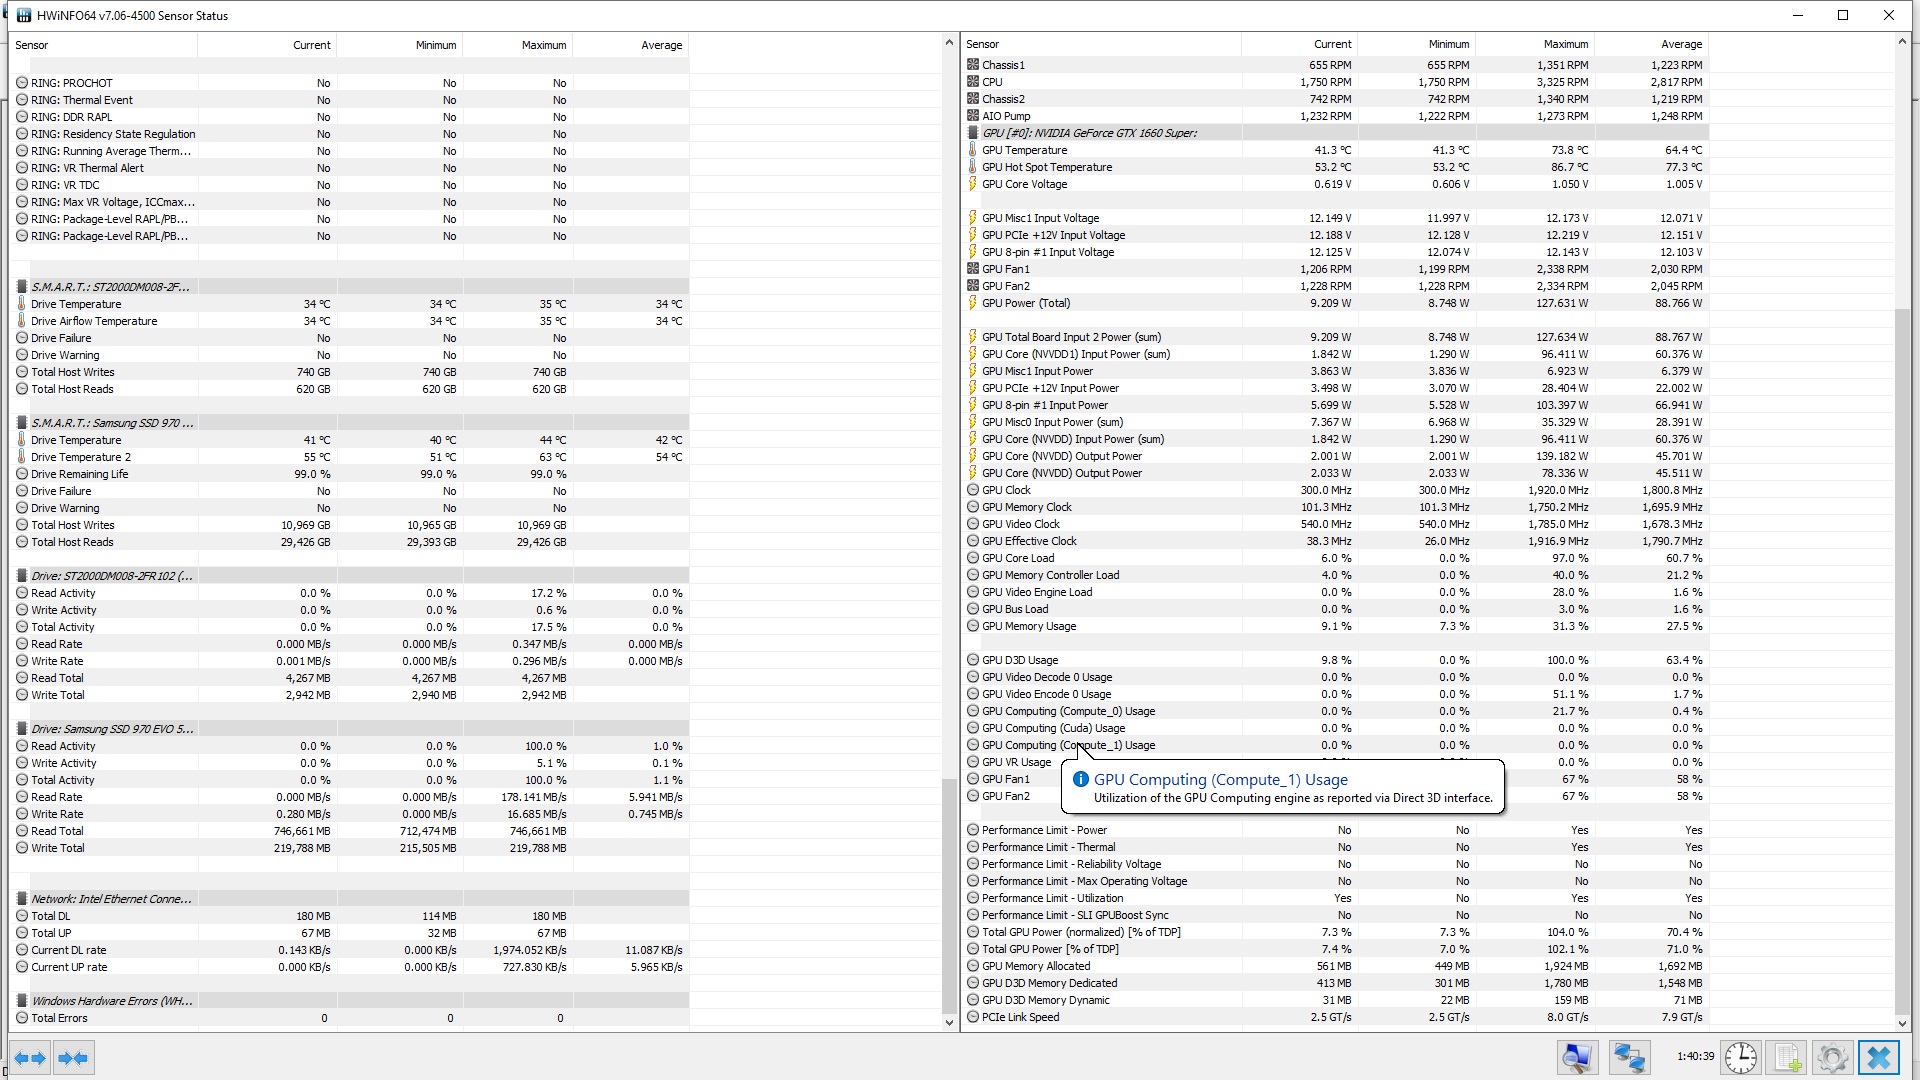
Task: Open remote network monitors icon
Action: tap(1629, 1057)
